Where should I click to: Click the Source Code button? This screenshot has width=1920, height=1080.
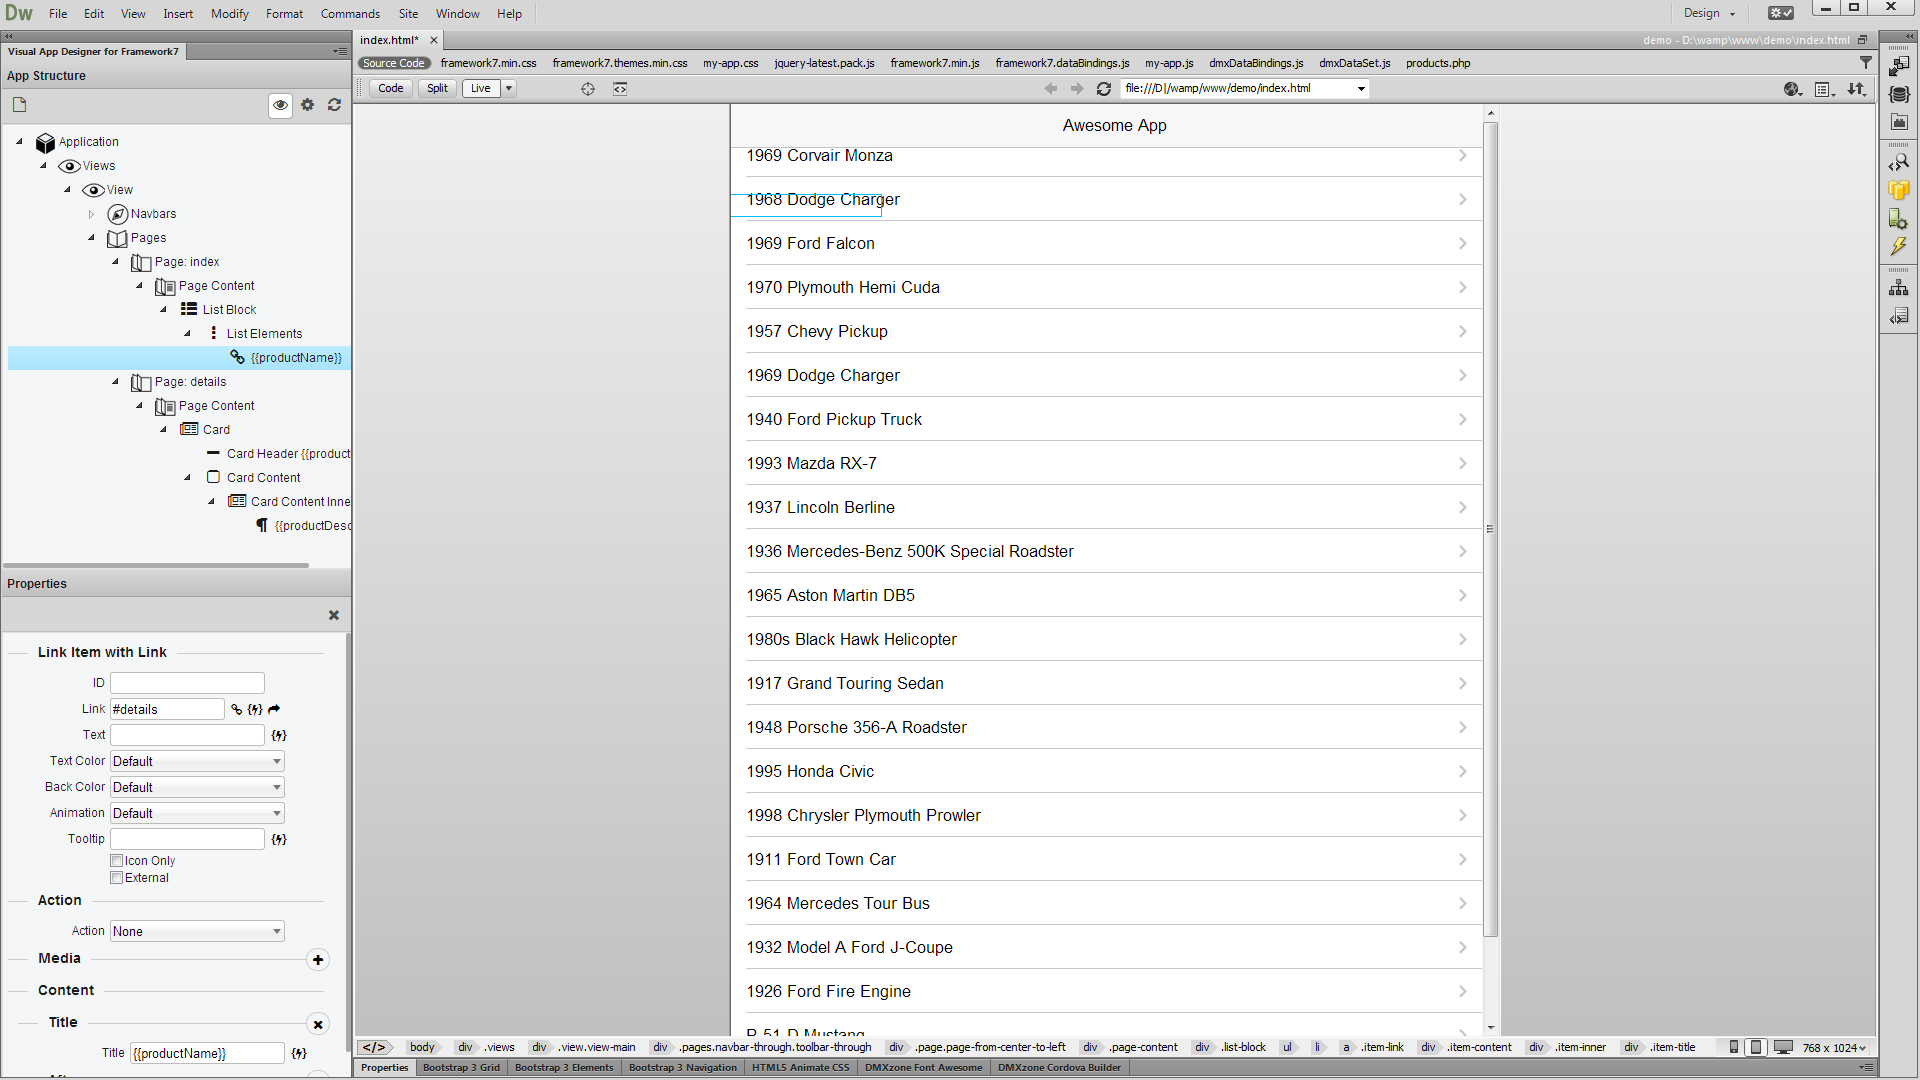394,63
